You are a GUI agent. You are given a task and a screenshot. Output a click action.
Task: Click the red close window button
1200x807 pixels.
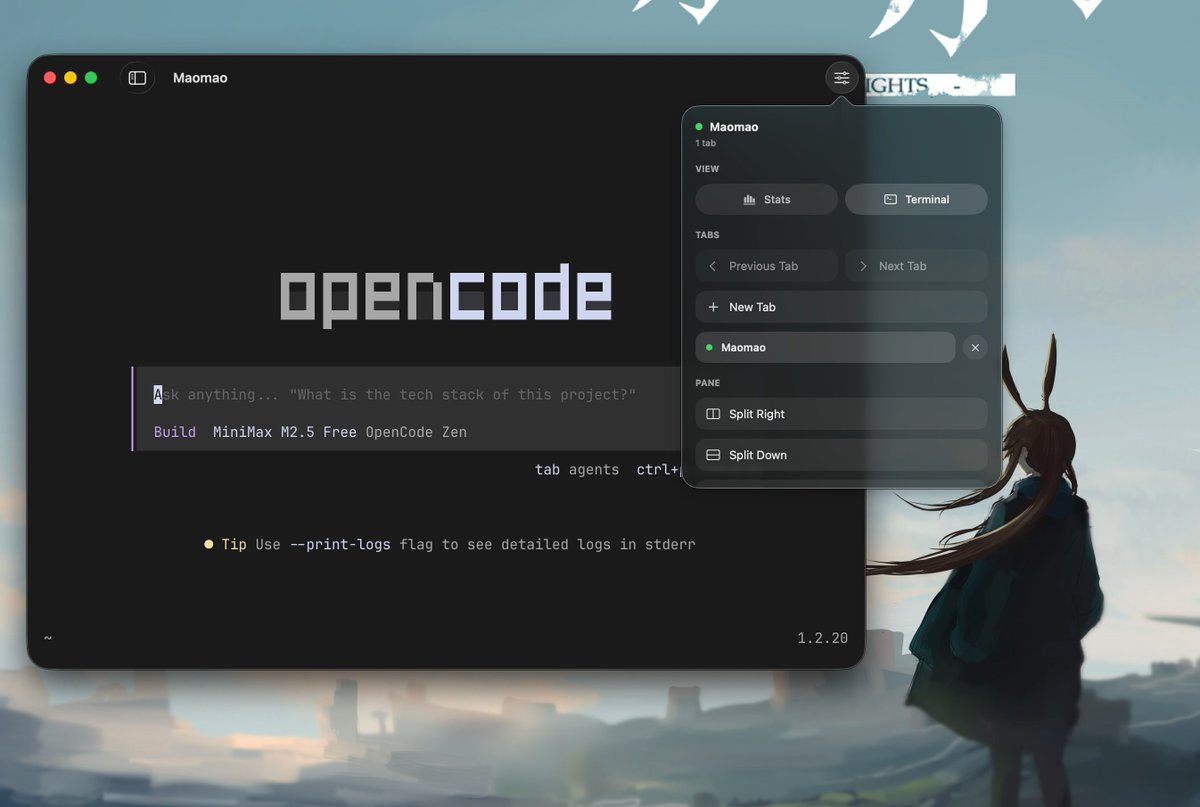(50, 78)
